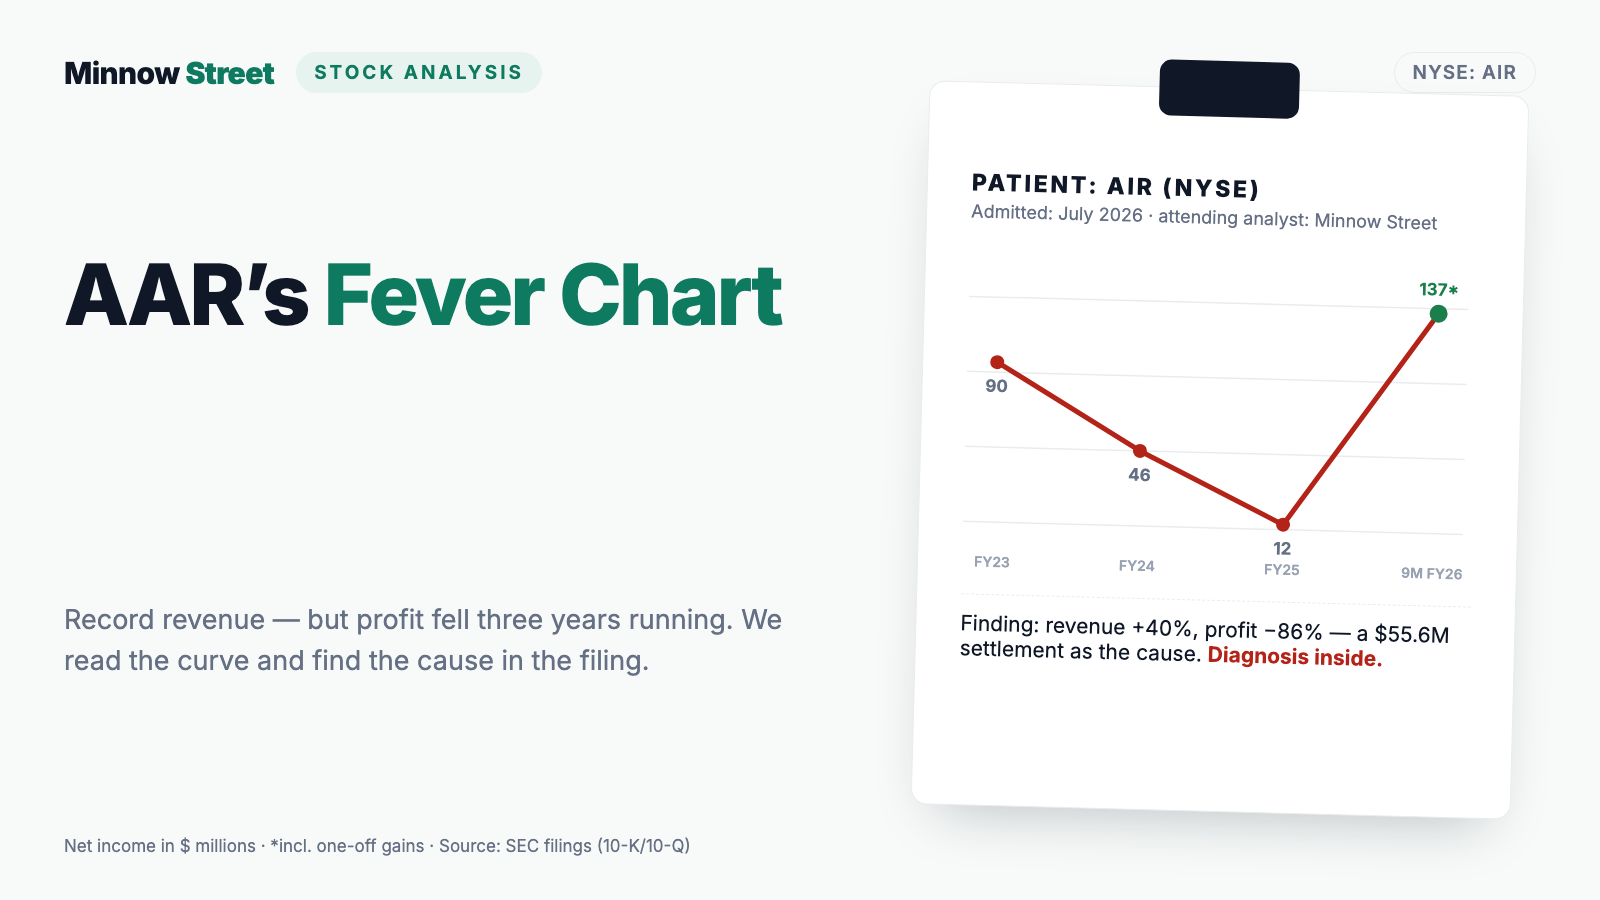Click the Record revenue subtitle paragraph
Screen dimensions: 1600x900
click(x=423, y=640)
